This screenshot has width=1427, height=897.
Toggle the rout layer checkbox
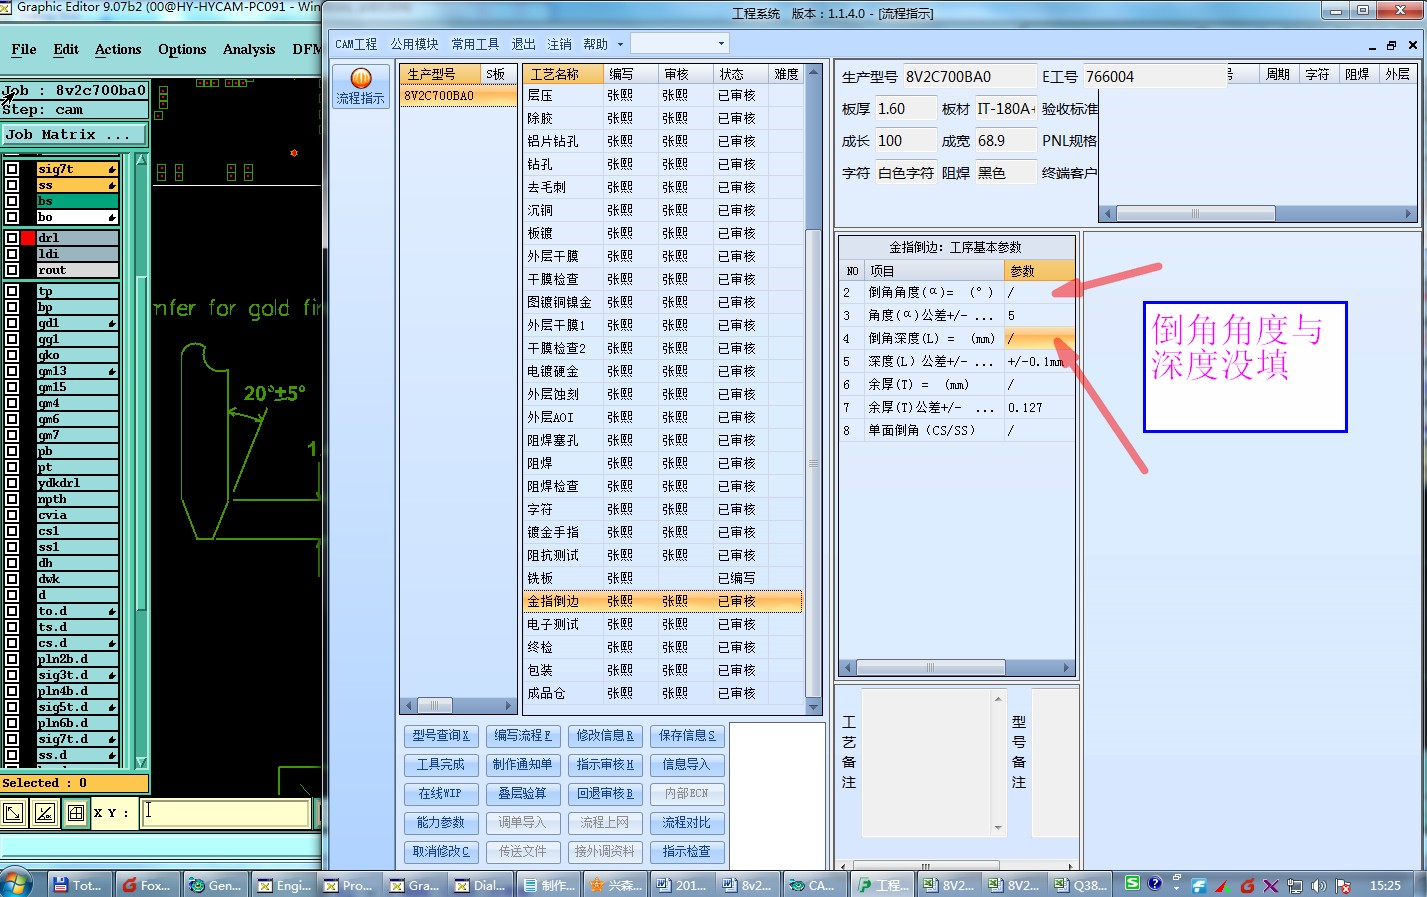(12, 270)
